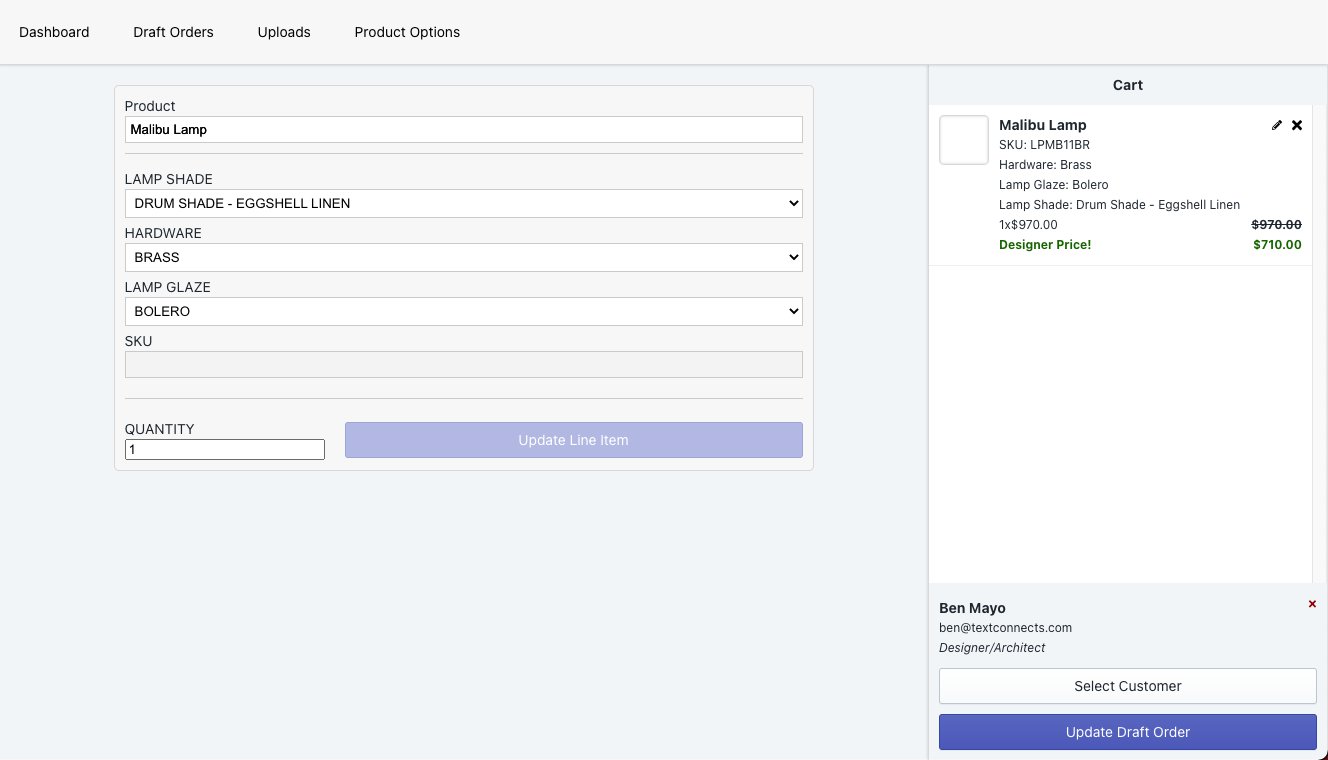This screenshot has width=1328, height=760.
Task: Click the Update Line Item button
Action: pyautogui.click(x=573, y=440)
